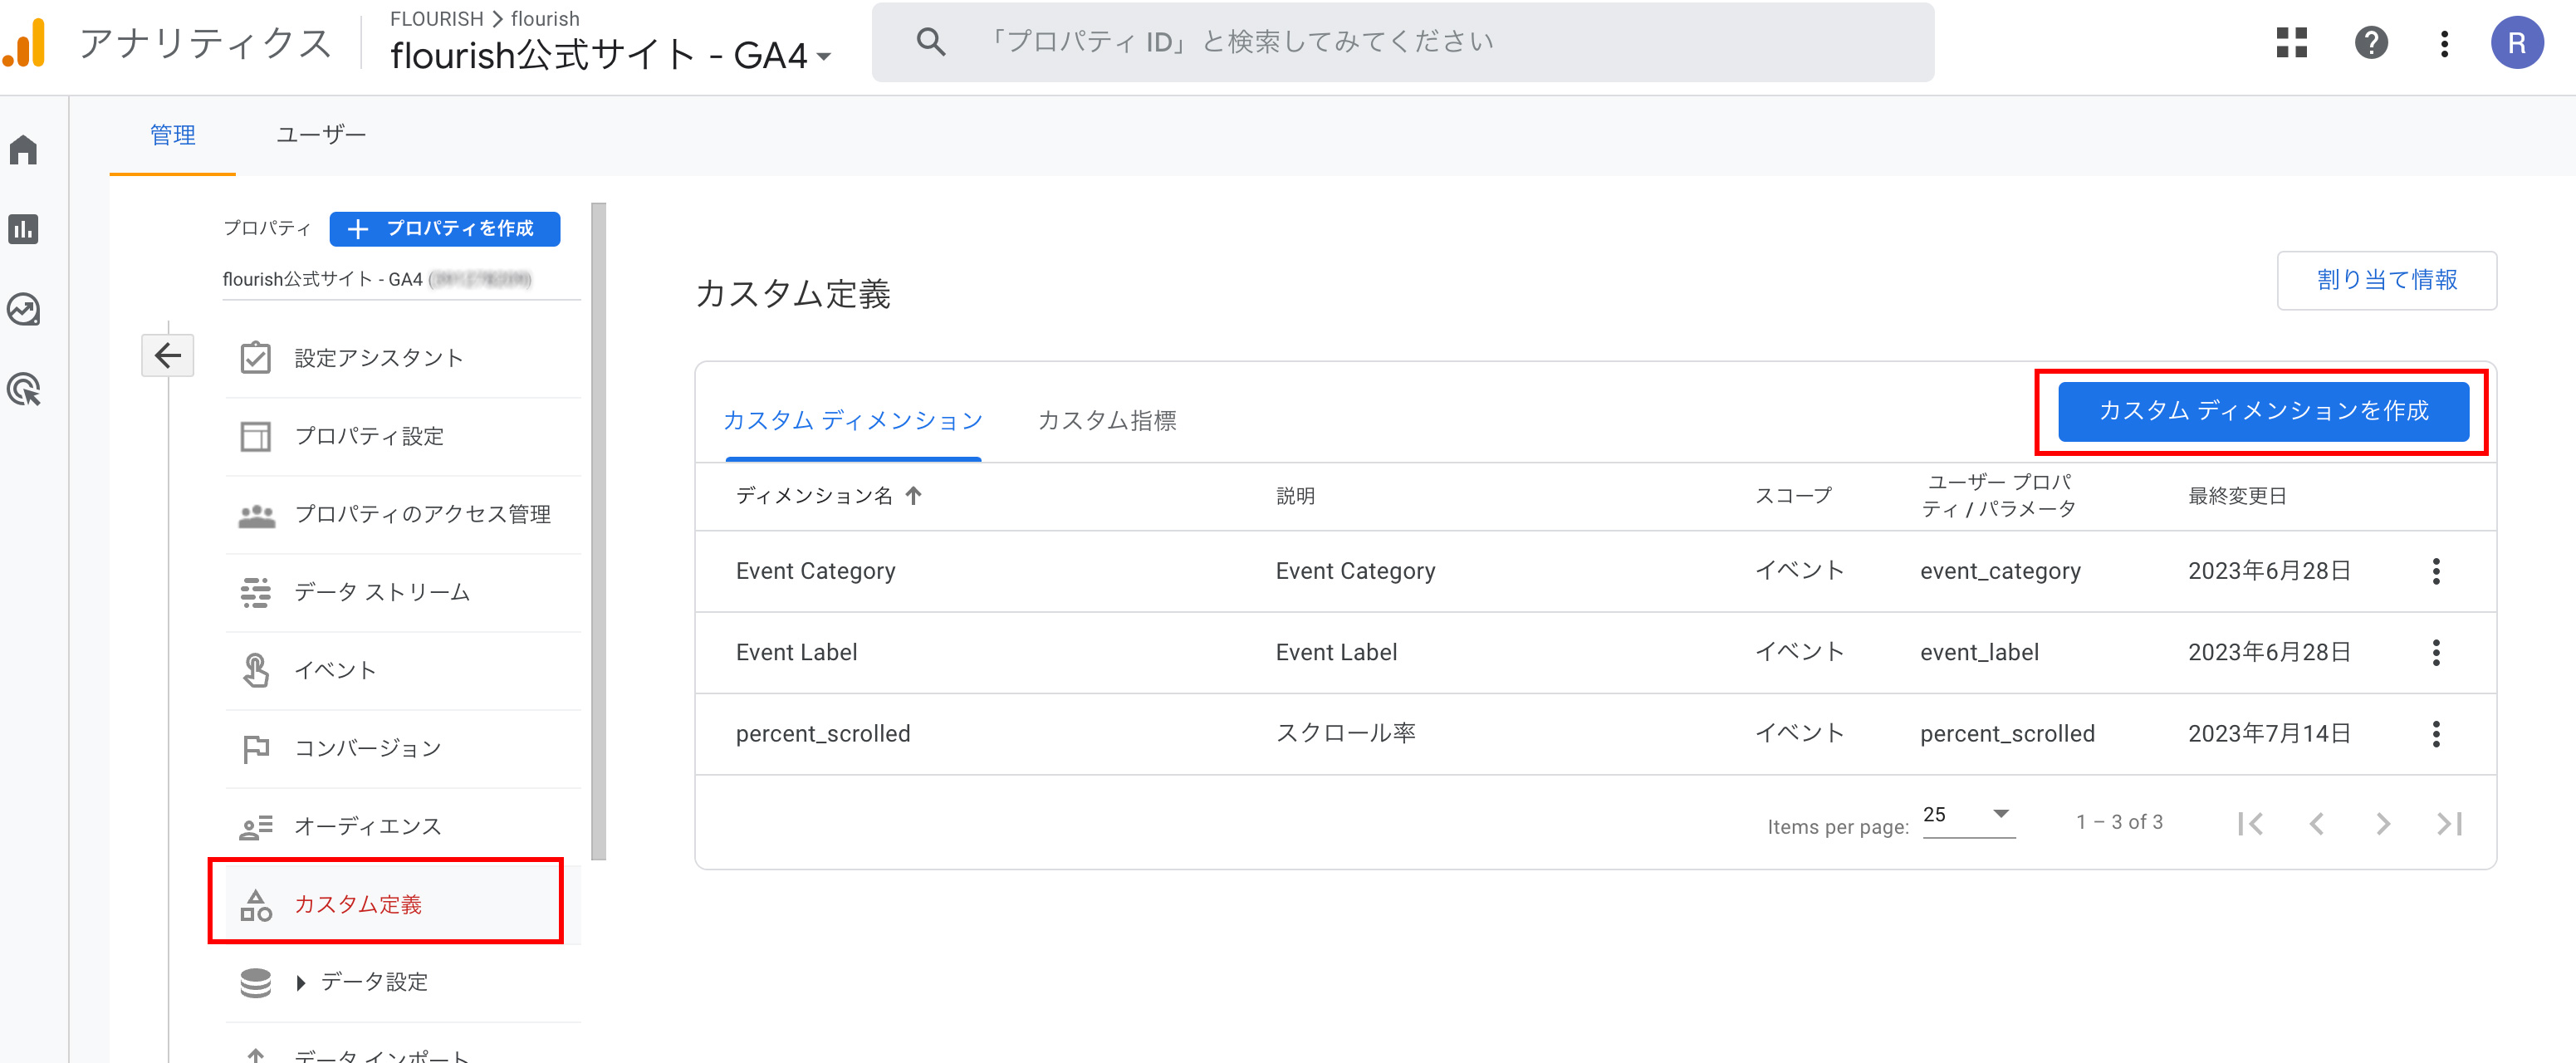This screenshot has height=1063, width=2576.
Task: Switch to the 管理 tab
Action: point(173,135)
